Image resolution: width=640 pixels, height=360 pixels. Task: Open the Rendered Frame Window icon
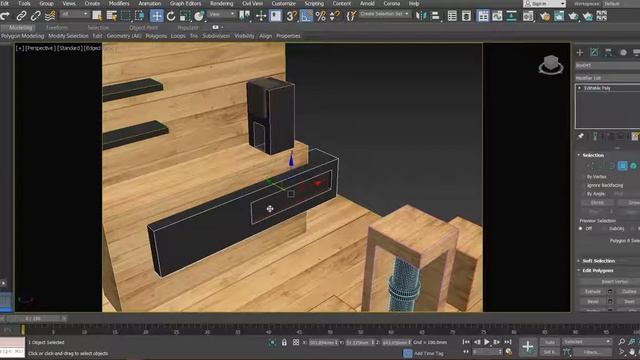tap(559, 16)
